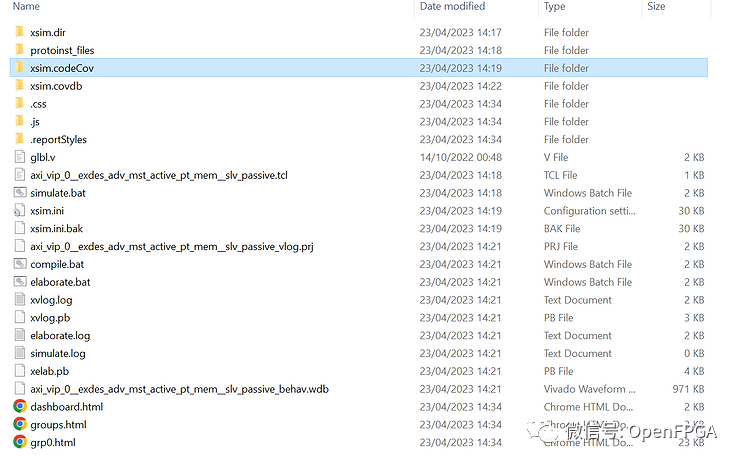The width and height of the screenshot is (740, 465).
Task: Select the xsim.ini.bak file name
Action: (57, 228)
